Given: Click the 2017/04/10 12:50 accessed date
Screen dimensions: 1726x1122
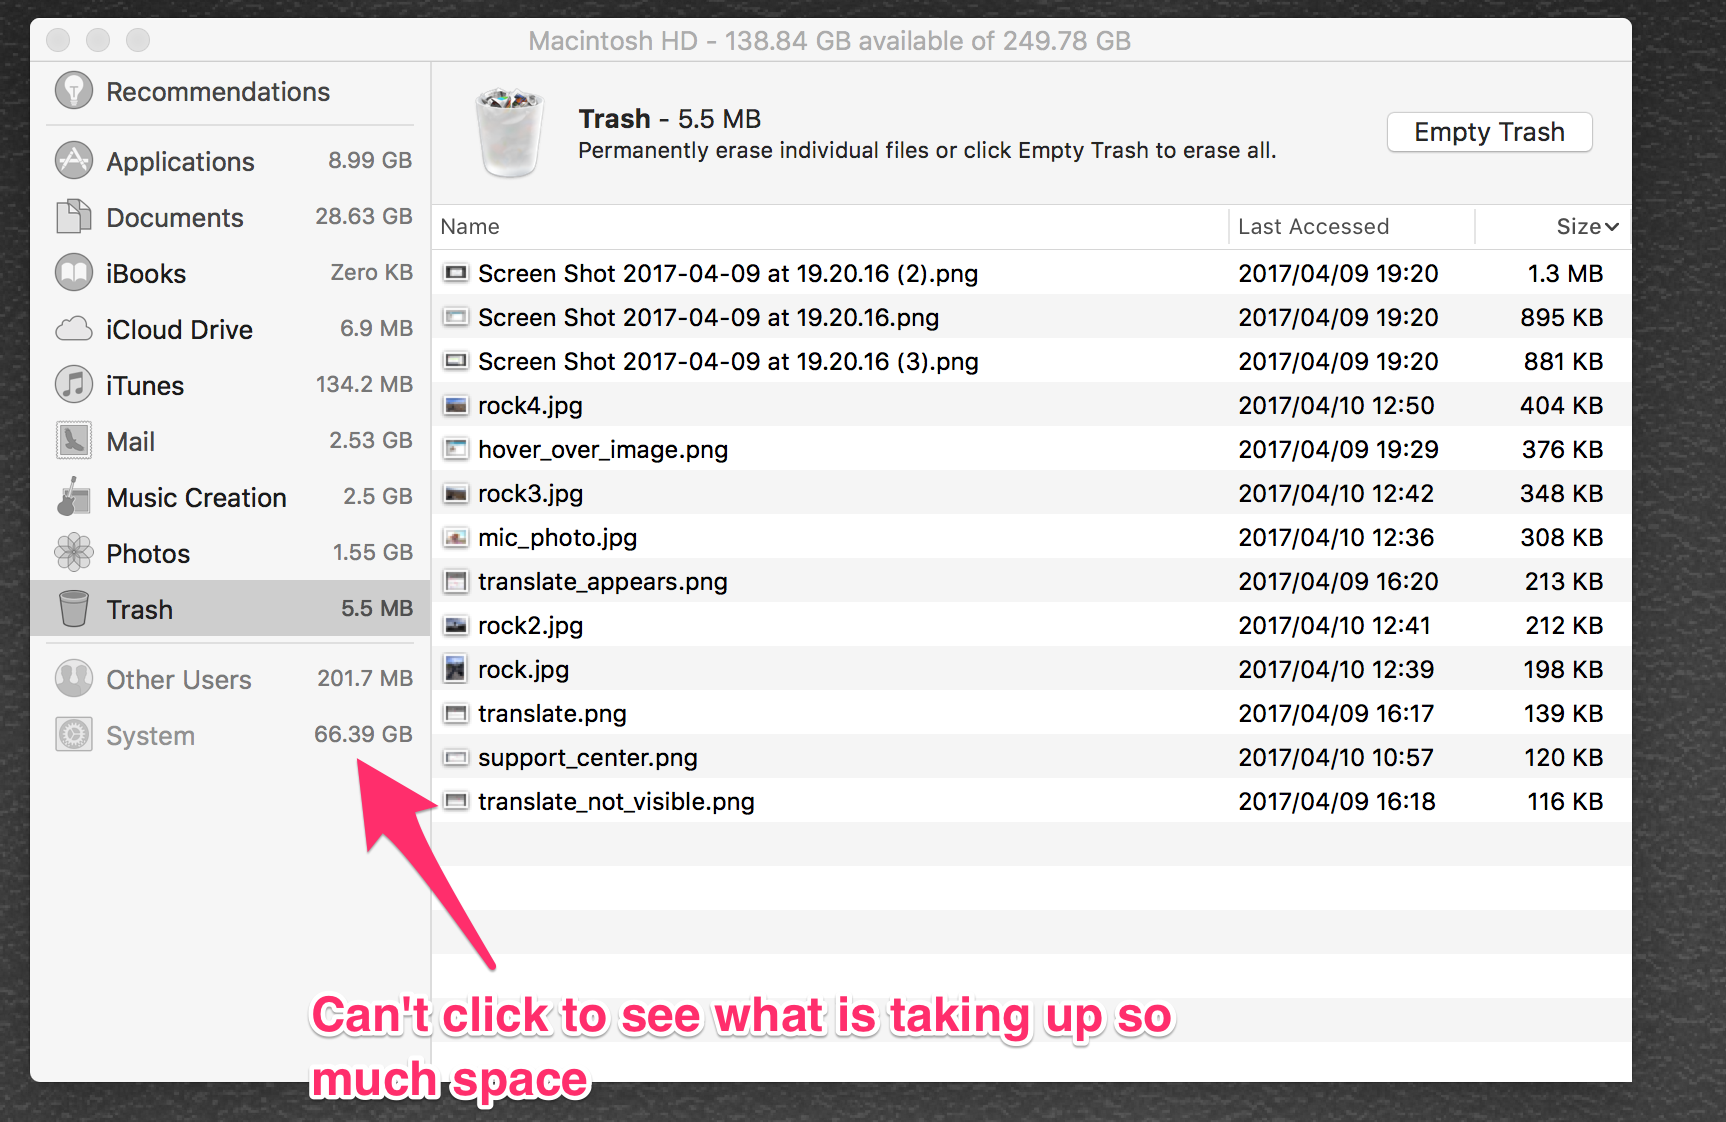Looking at the screenshot, I should (1336, 405).
